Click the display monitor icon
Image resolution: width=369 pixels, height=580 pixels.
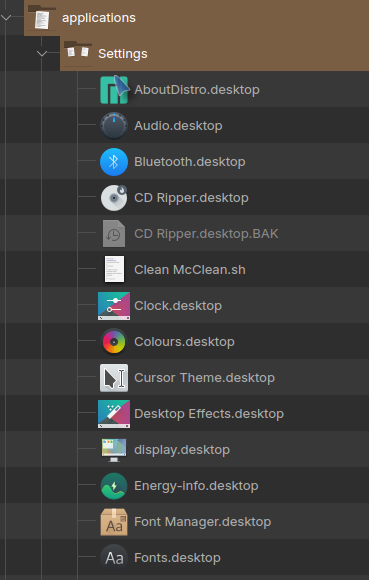point(114,450)
